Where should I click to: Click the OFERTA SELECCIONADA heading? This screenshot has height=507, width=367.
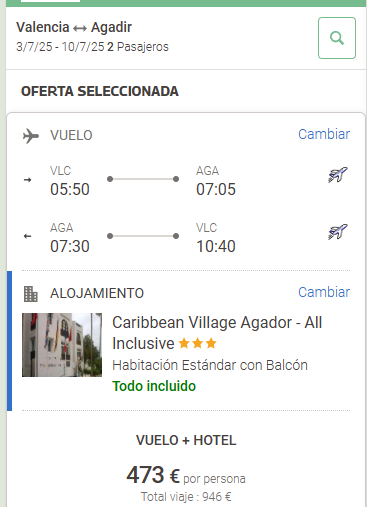coord(100,91)
